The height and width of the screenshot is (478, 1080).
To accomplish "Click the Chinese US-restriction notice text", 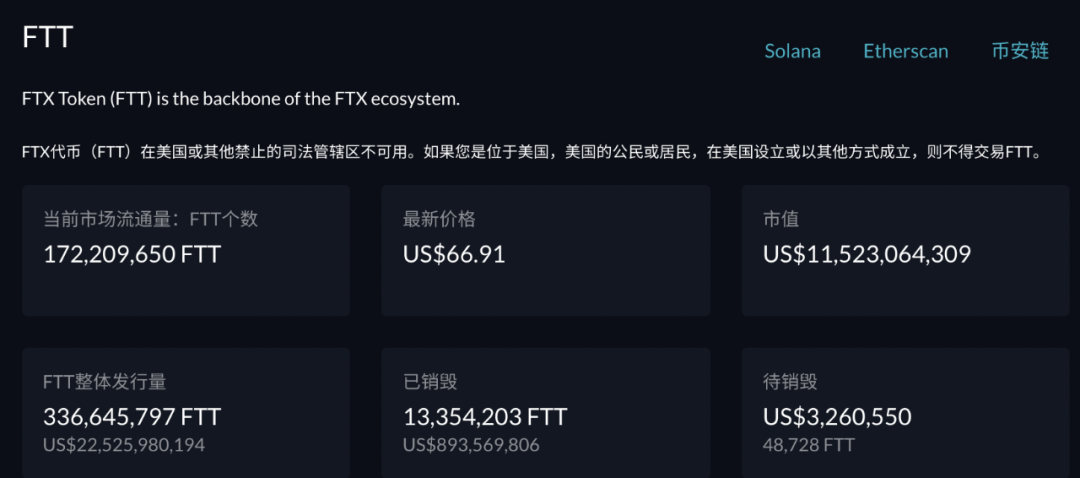I will pyautogui.click(x=532, y=152).
